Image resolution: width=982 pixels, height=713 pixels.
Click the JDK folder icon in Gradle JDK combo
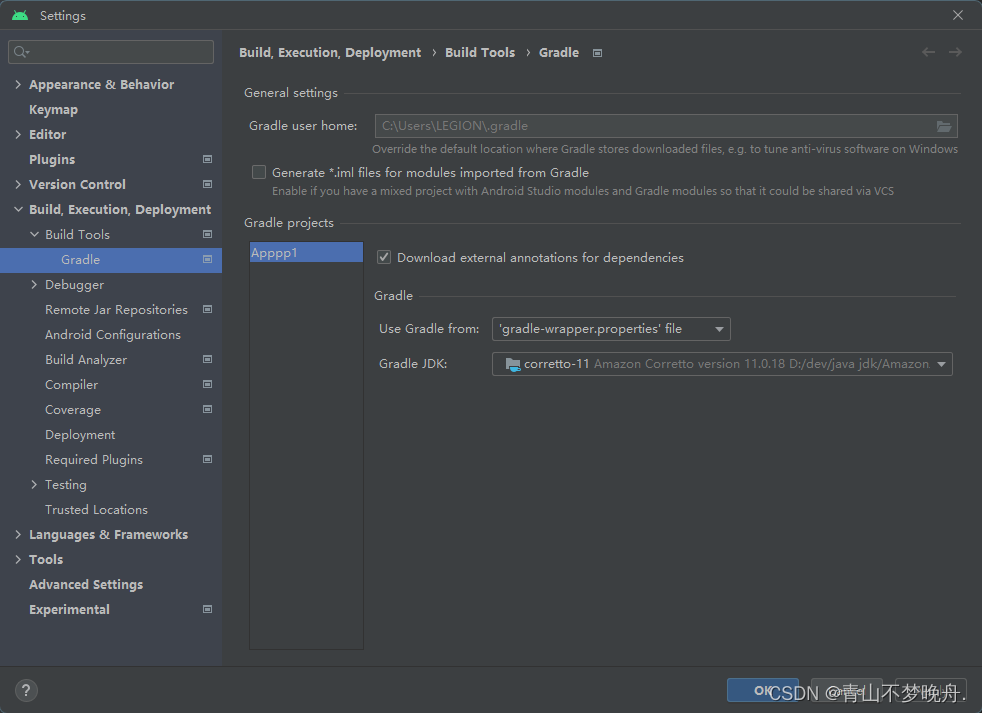point(513,364)
